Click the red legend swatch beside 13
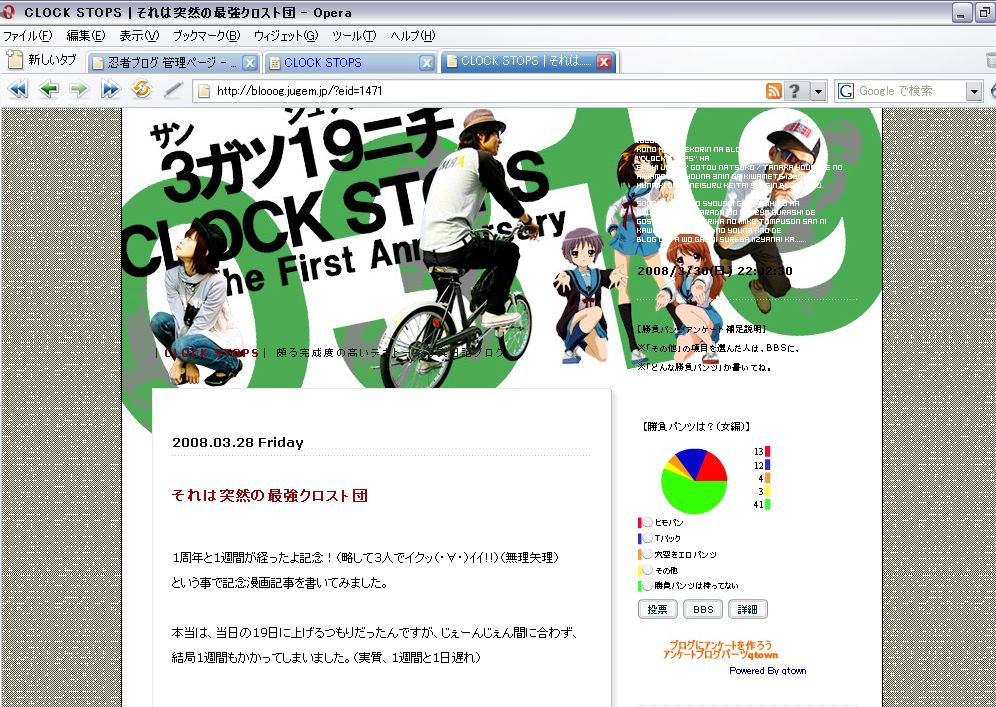Screen dimensions: 996x707 coord(767,452)
